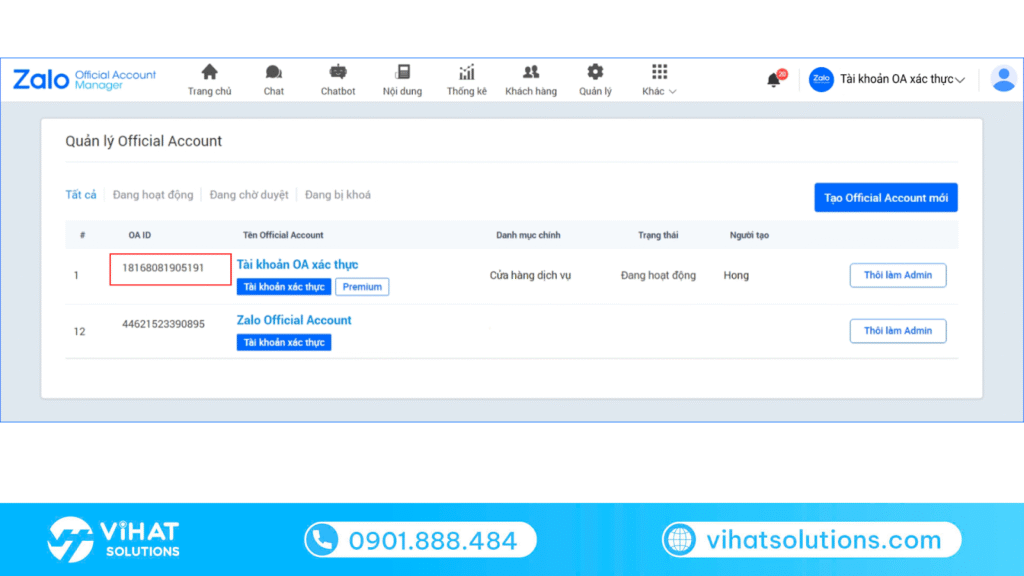Open the Chat speech bubble icon

pos(274,72)
